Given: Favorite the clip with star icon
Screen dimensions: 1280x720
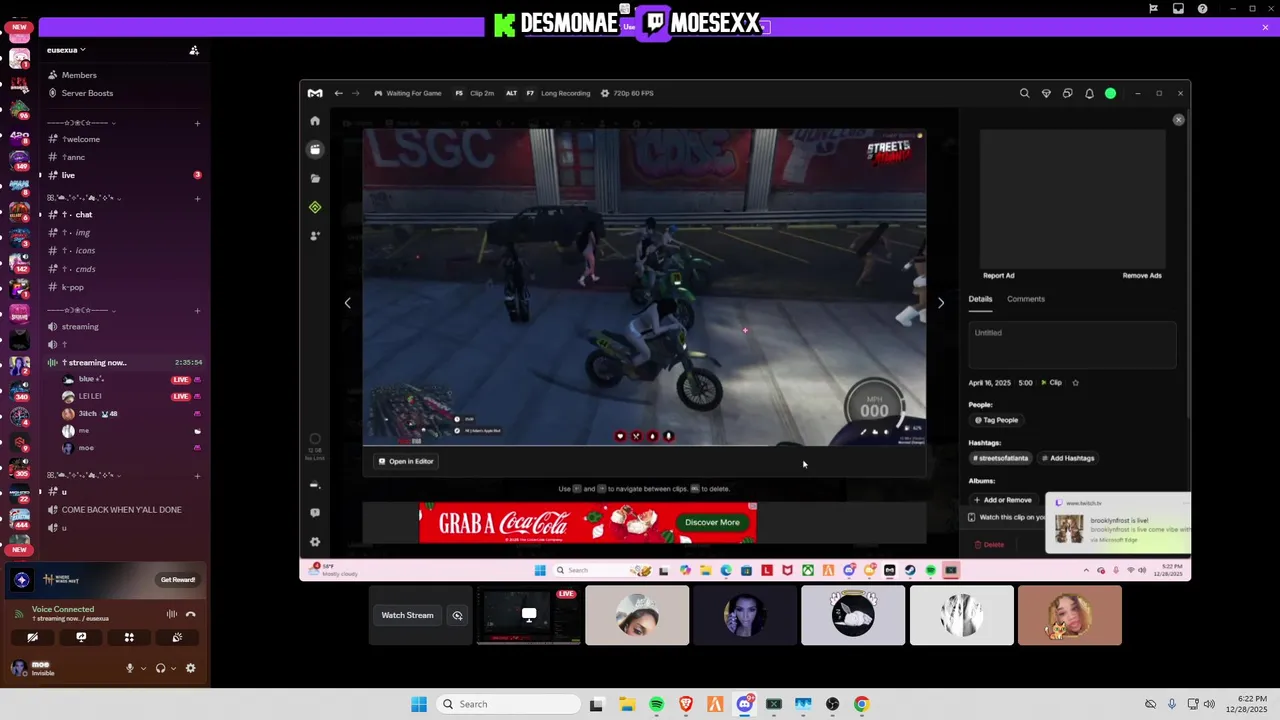Looking at the screenshot, I should coord(1076,382).
